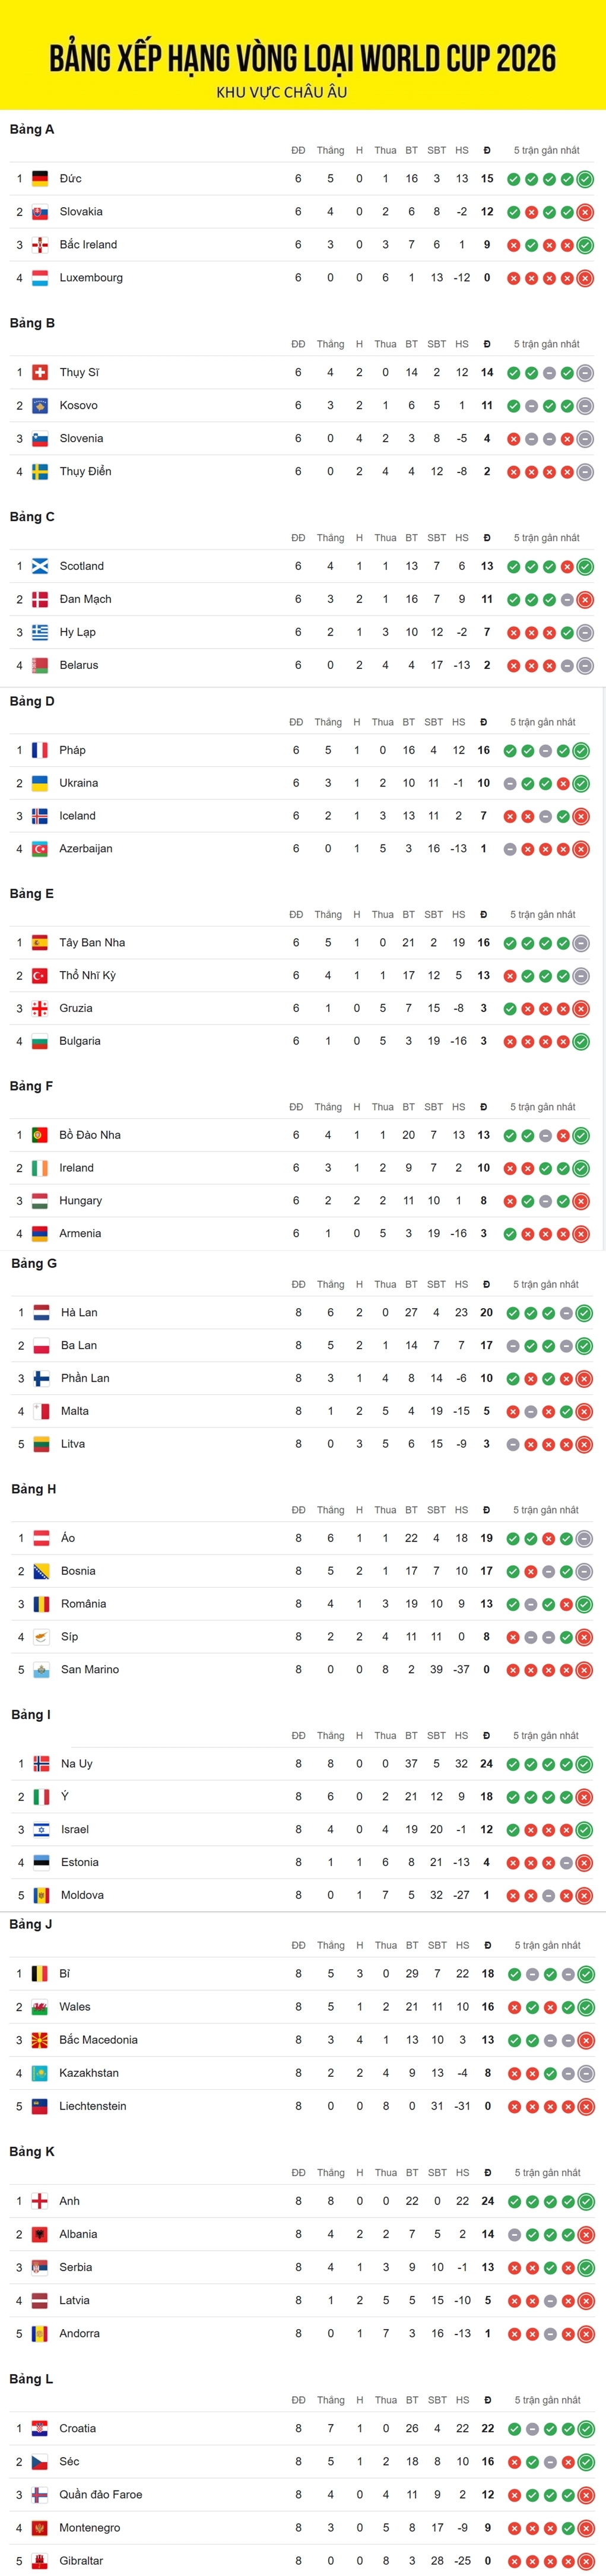
Task: Open the Kosovo team name
Action: [78, 406]
